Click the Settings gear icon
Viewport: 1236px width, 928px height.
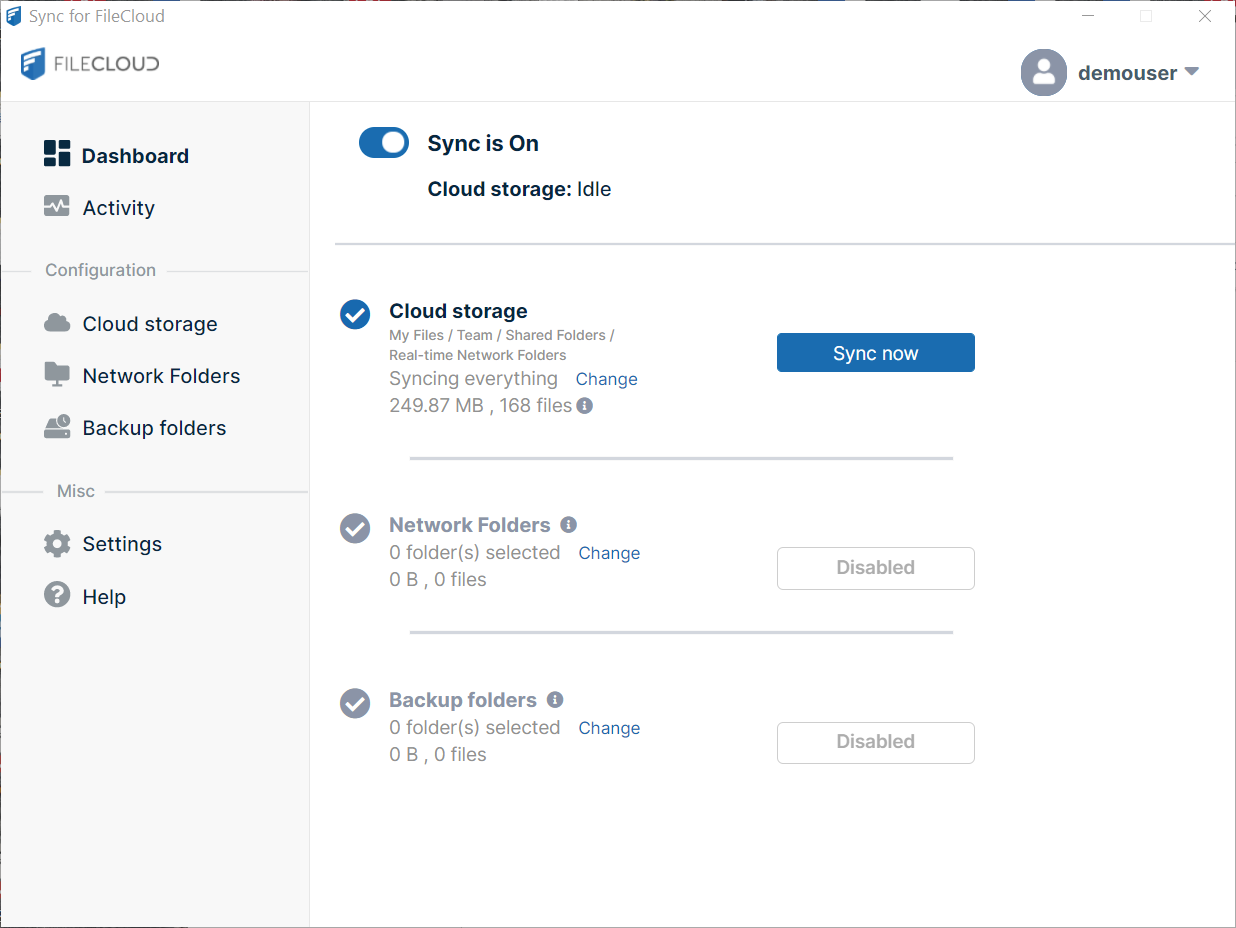click(x=57, y=544)
